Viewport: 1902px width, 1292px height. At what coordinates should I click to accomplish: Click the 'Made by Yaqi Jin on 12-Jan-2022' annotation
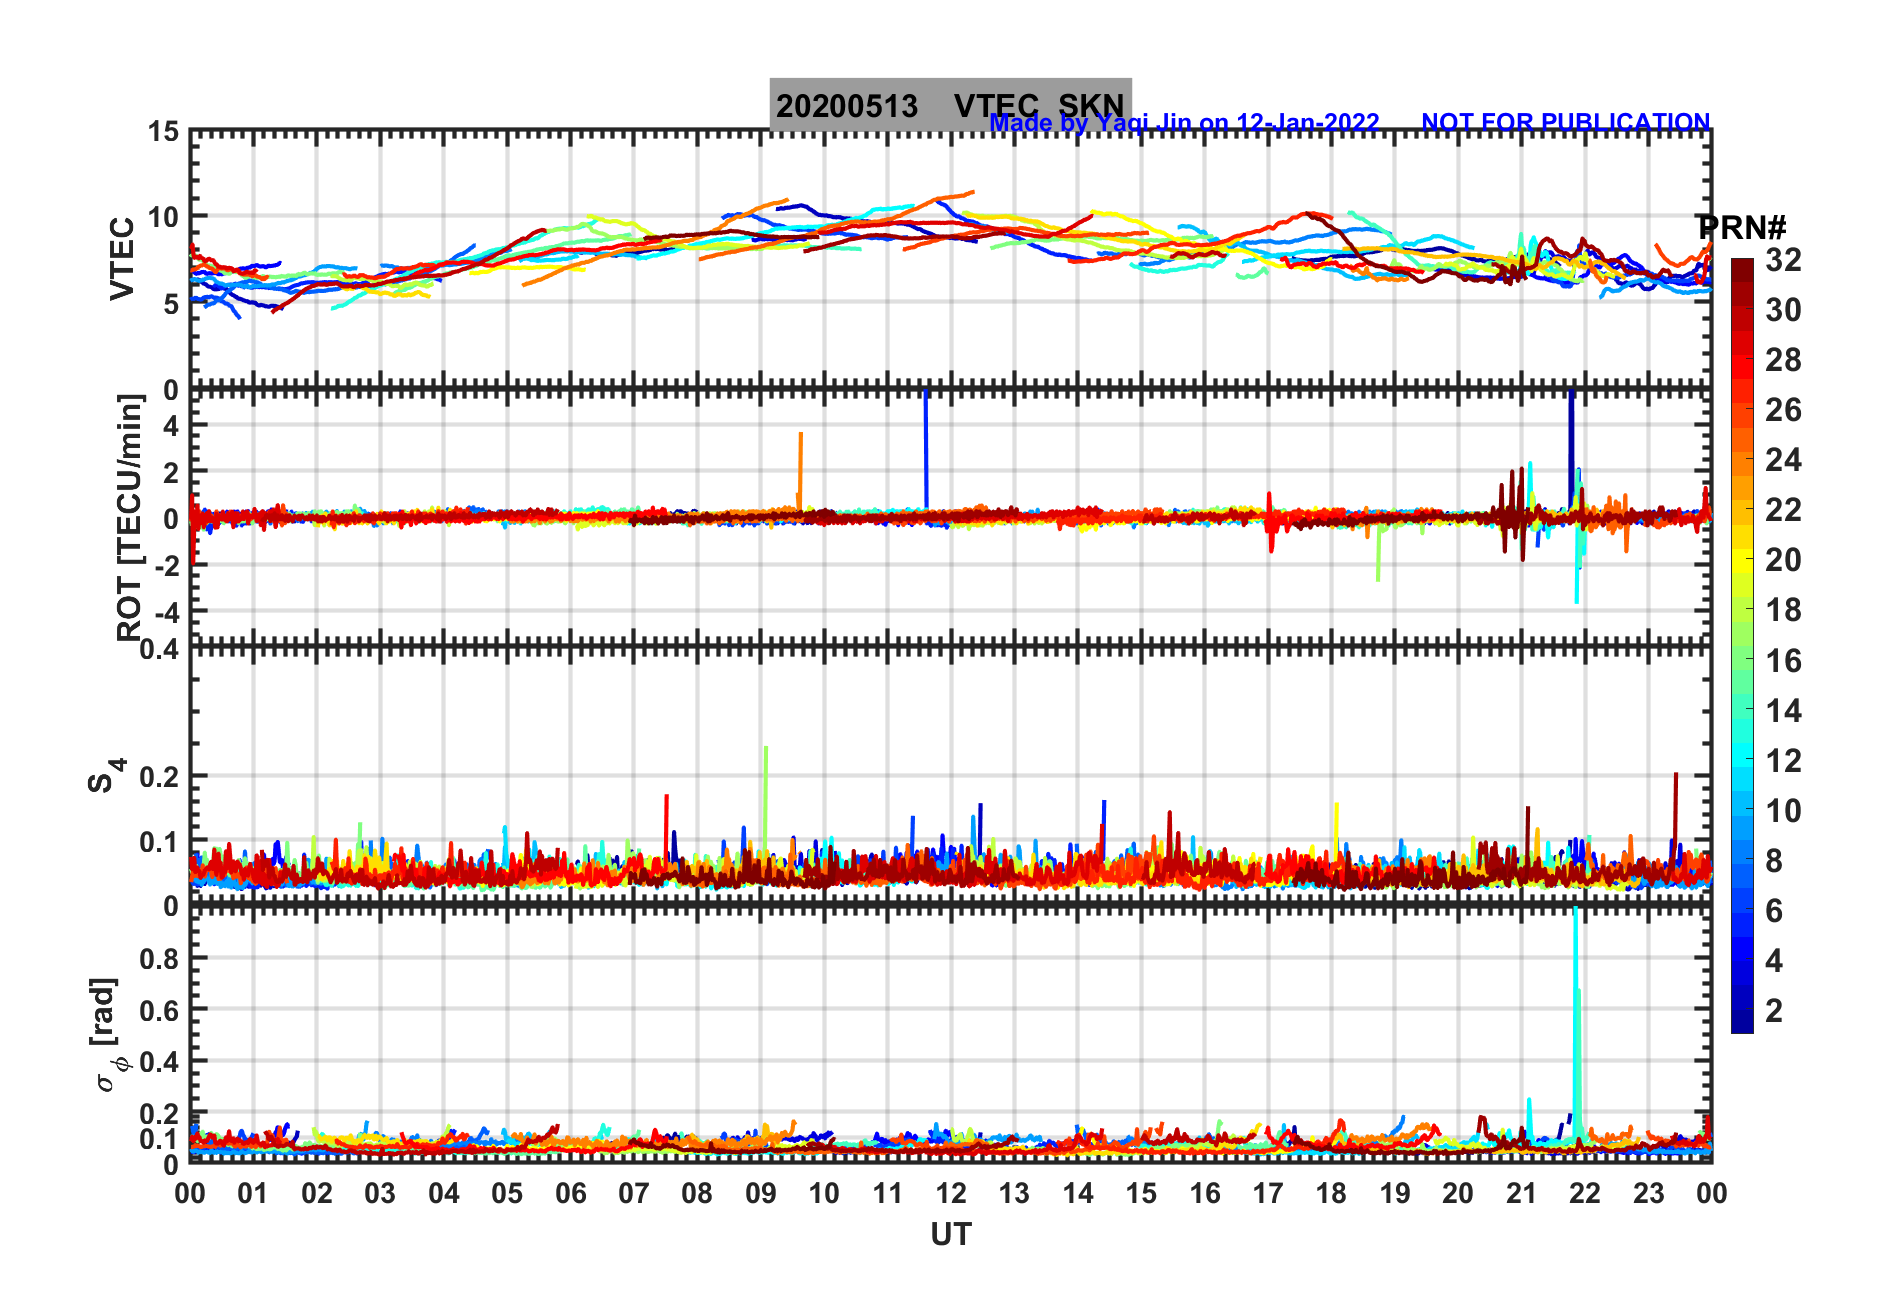pyautogui.click(x=1184, y=123)
